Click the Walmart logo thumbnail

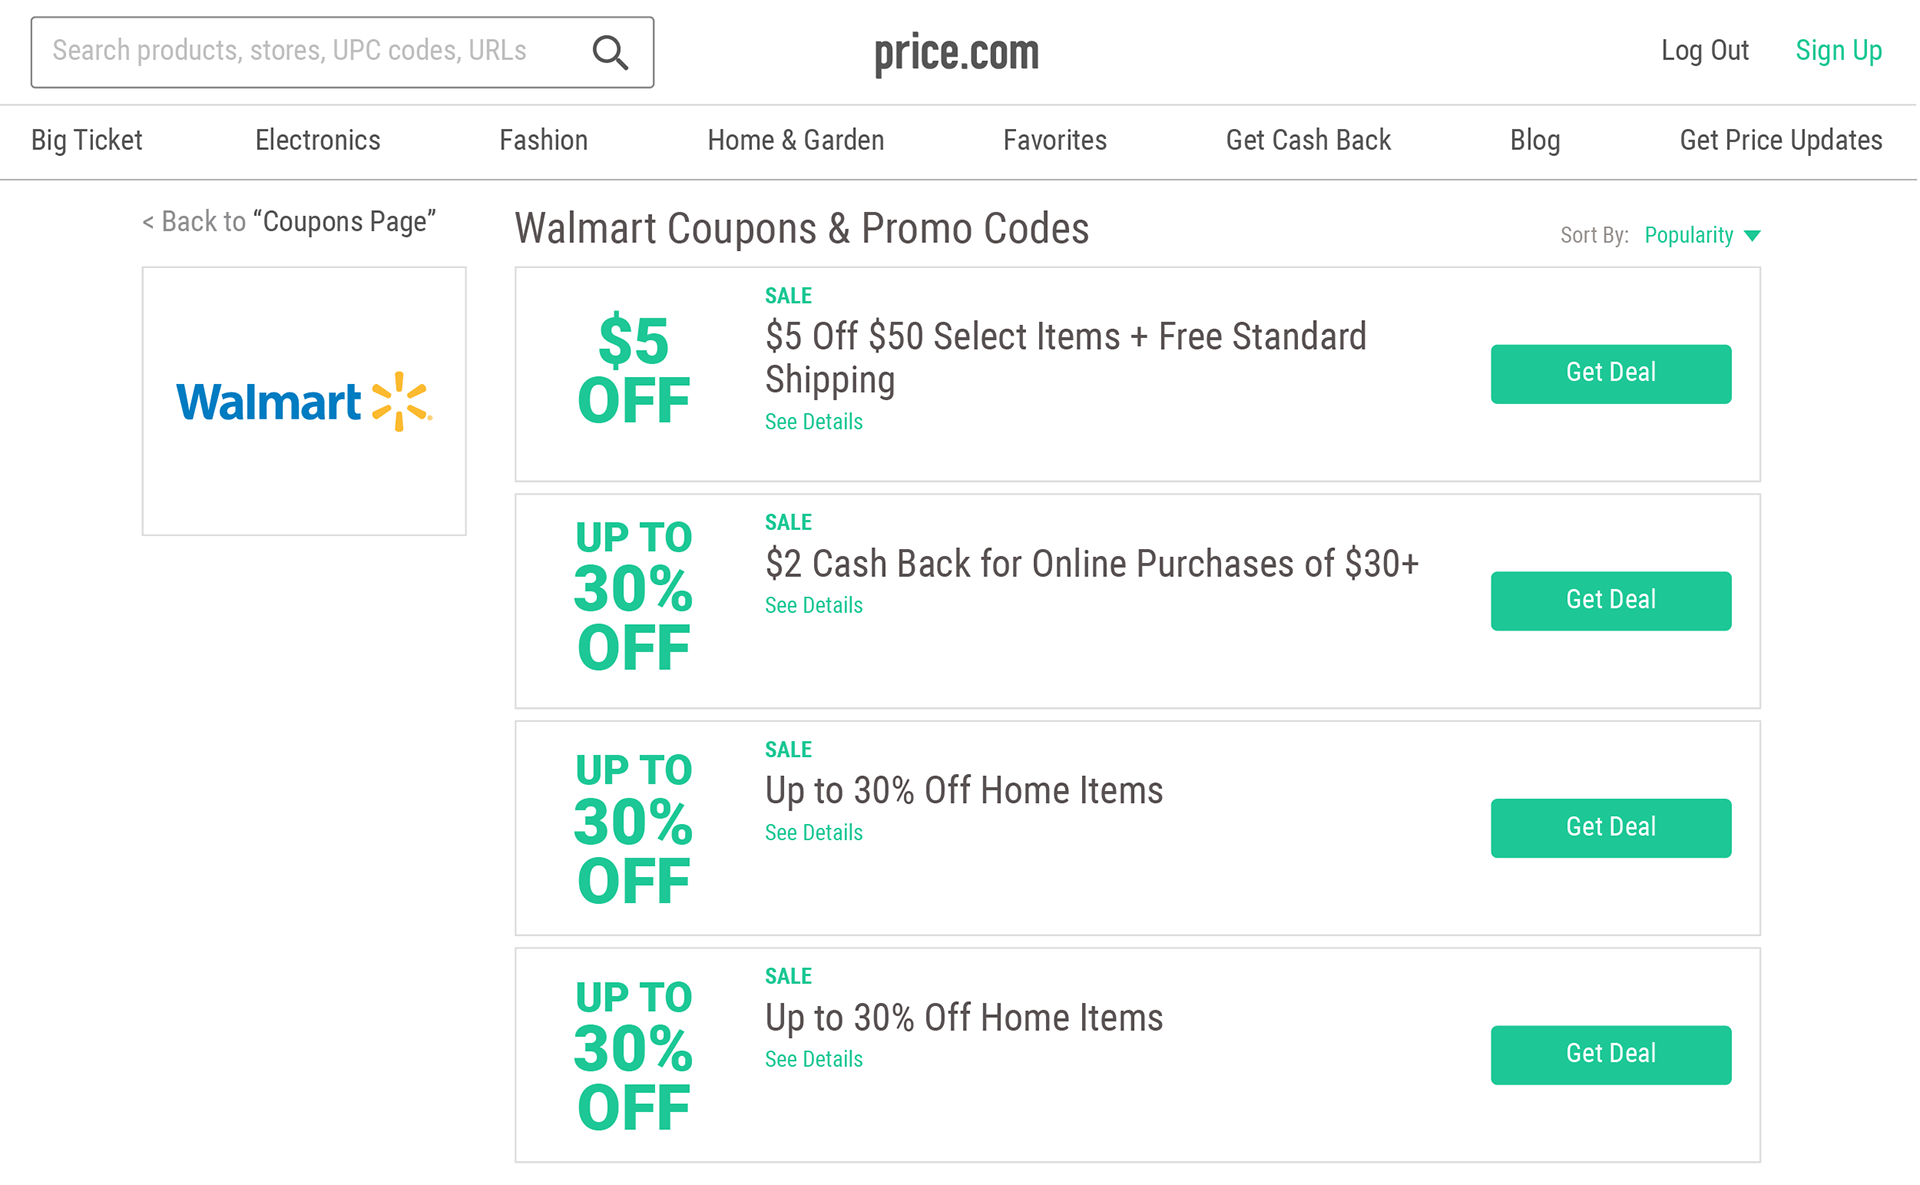pos(304,401)
